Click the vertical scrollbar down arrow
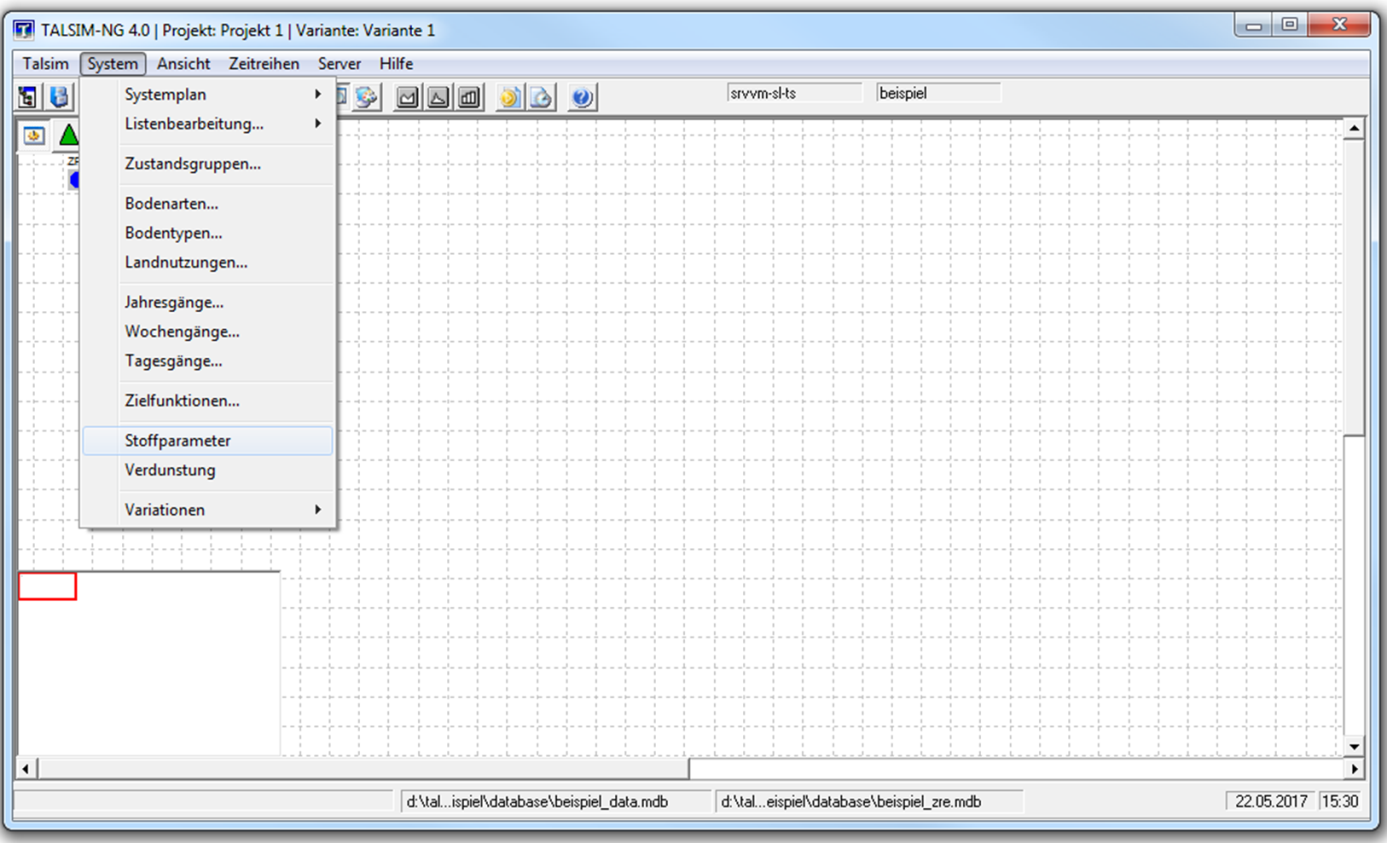1387x843 pixels. tap(1355, 746)
